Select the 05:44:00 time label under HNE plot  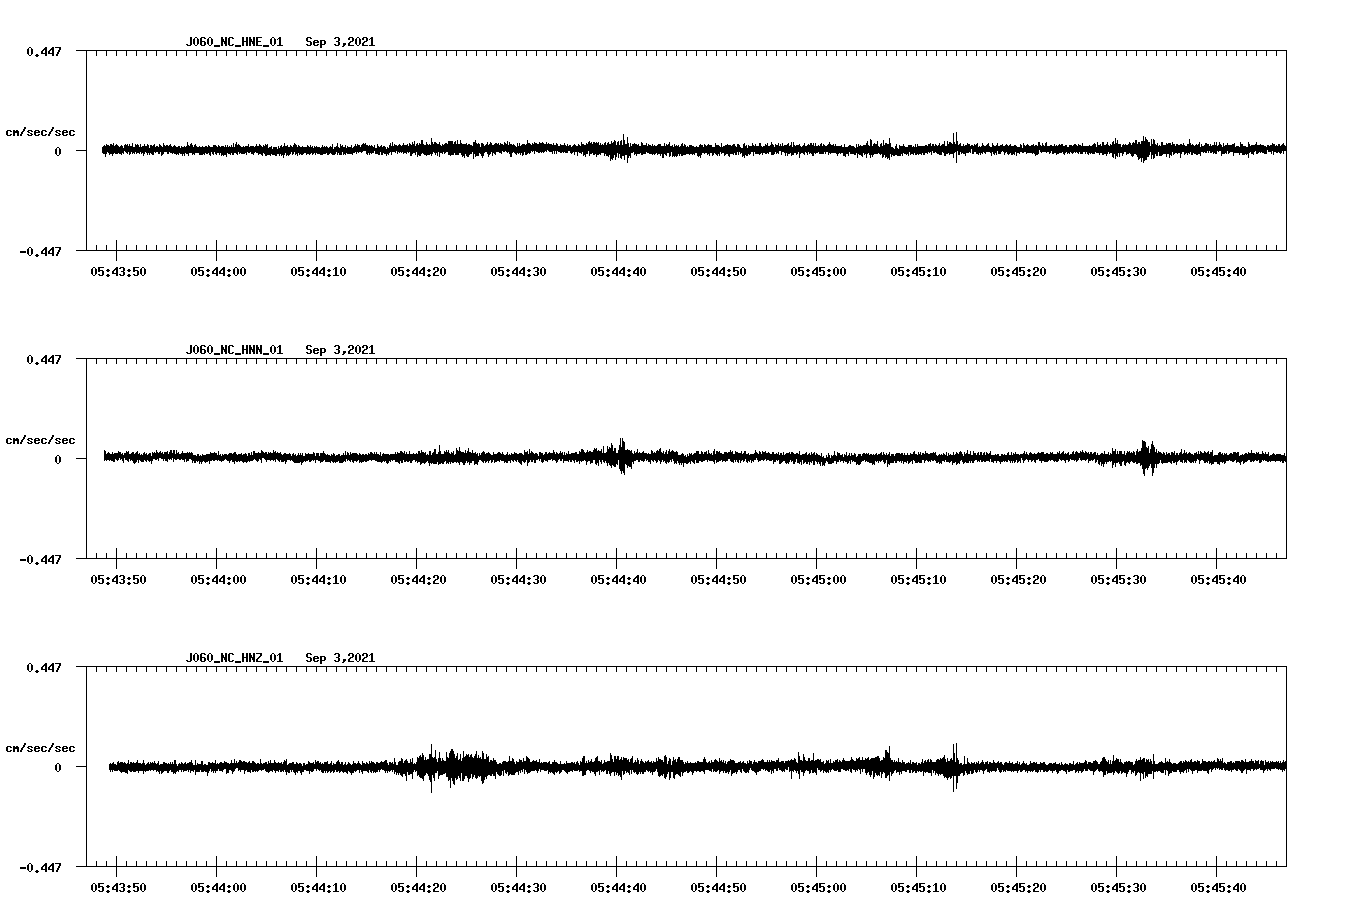(218, 272)
